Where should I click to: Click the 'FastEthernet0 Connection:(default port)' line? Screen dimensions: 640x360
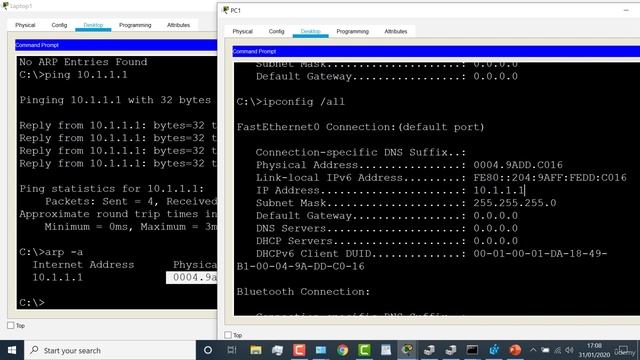[x=360, y=127]
